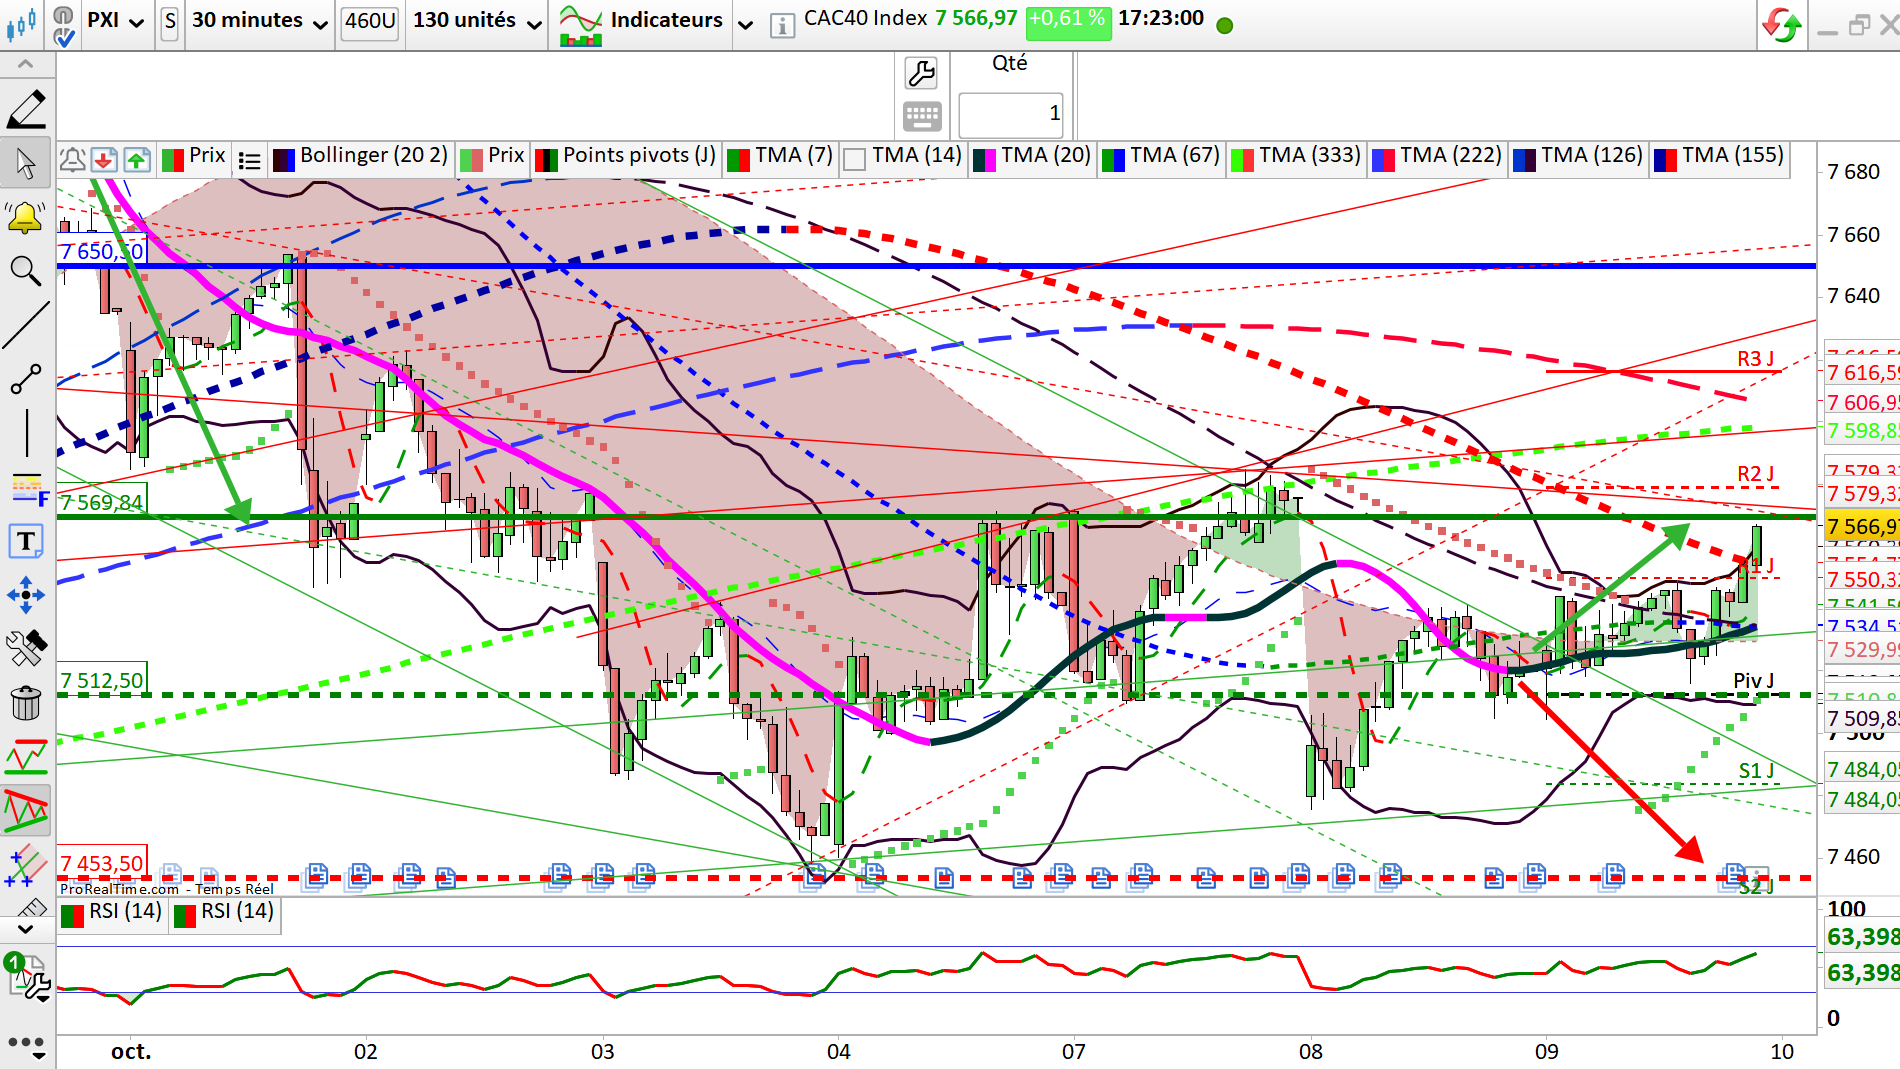Select the magnifier zoom tool

pos(26,271)
